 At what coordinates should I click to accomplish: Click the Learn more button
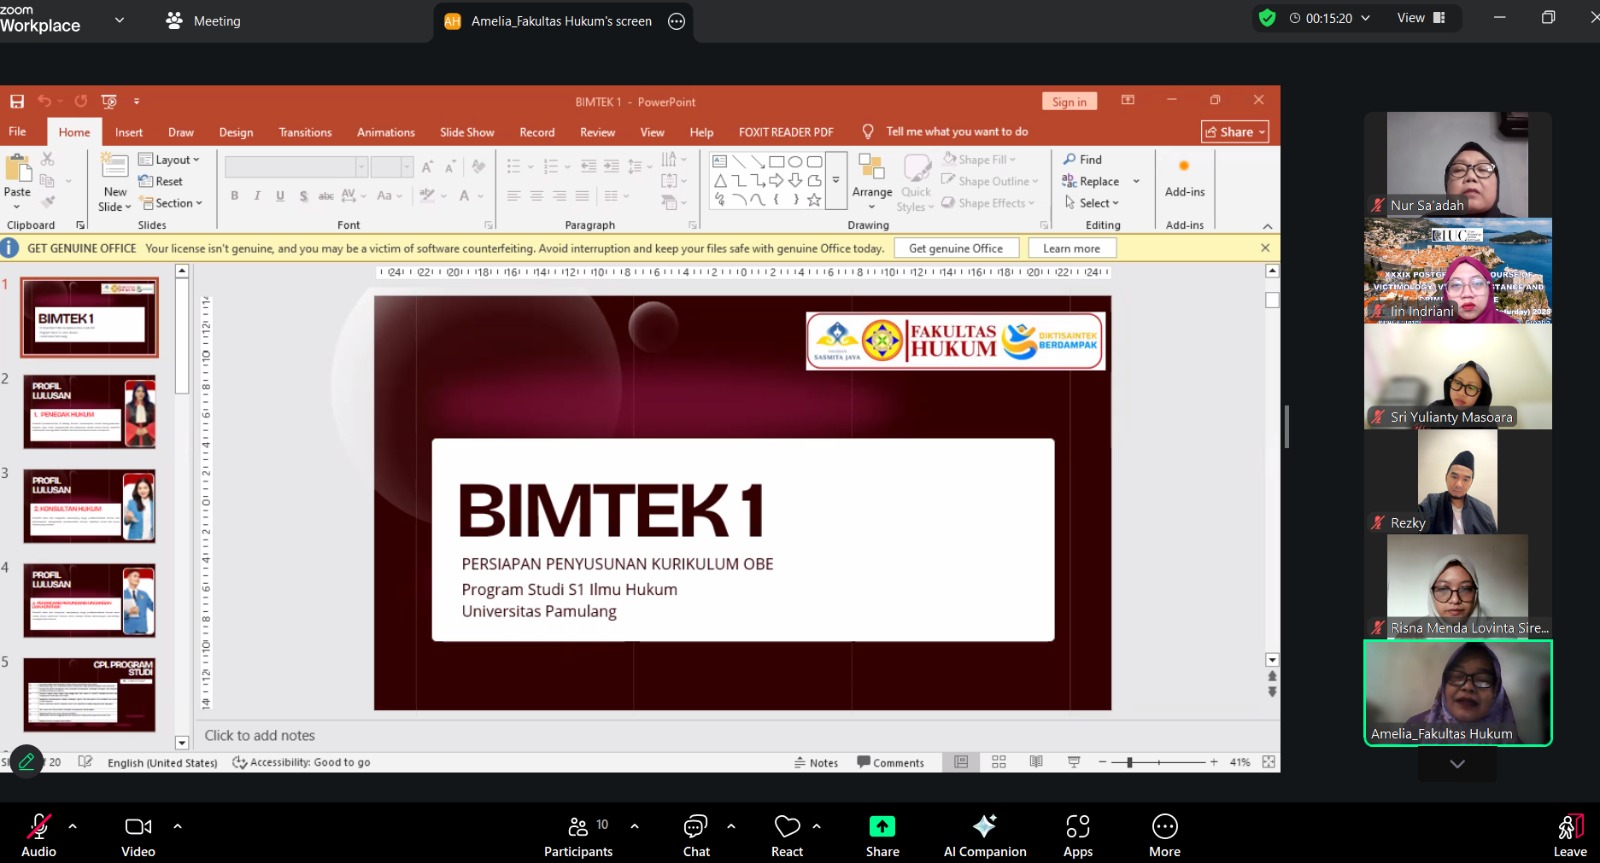1071,248
